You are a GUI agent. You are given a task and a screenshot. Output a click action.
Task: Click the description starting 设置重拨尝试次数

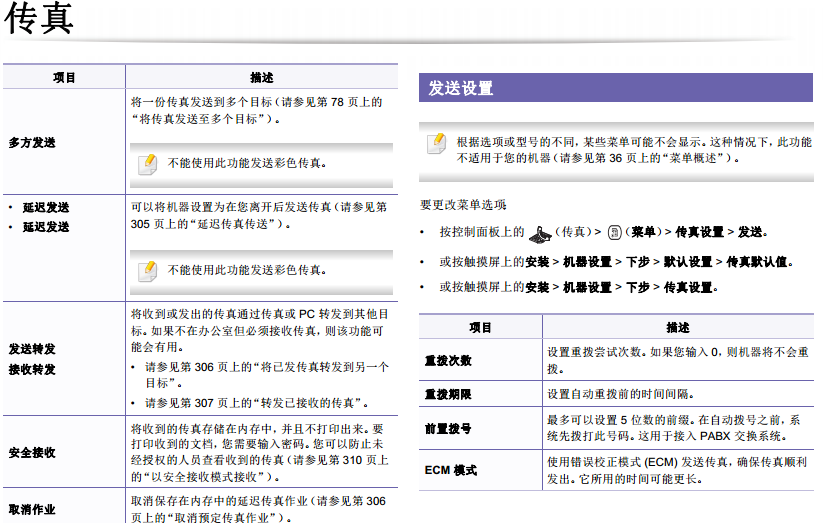coord(678,360)
